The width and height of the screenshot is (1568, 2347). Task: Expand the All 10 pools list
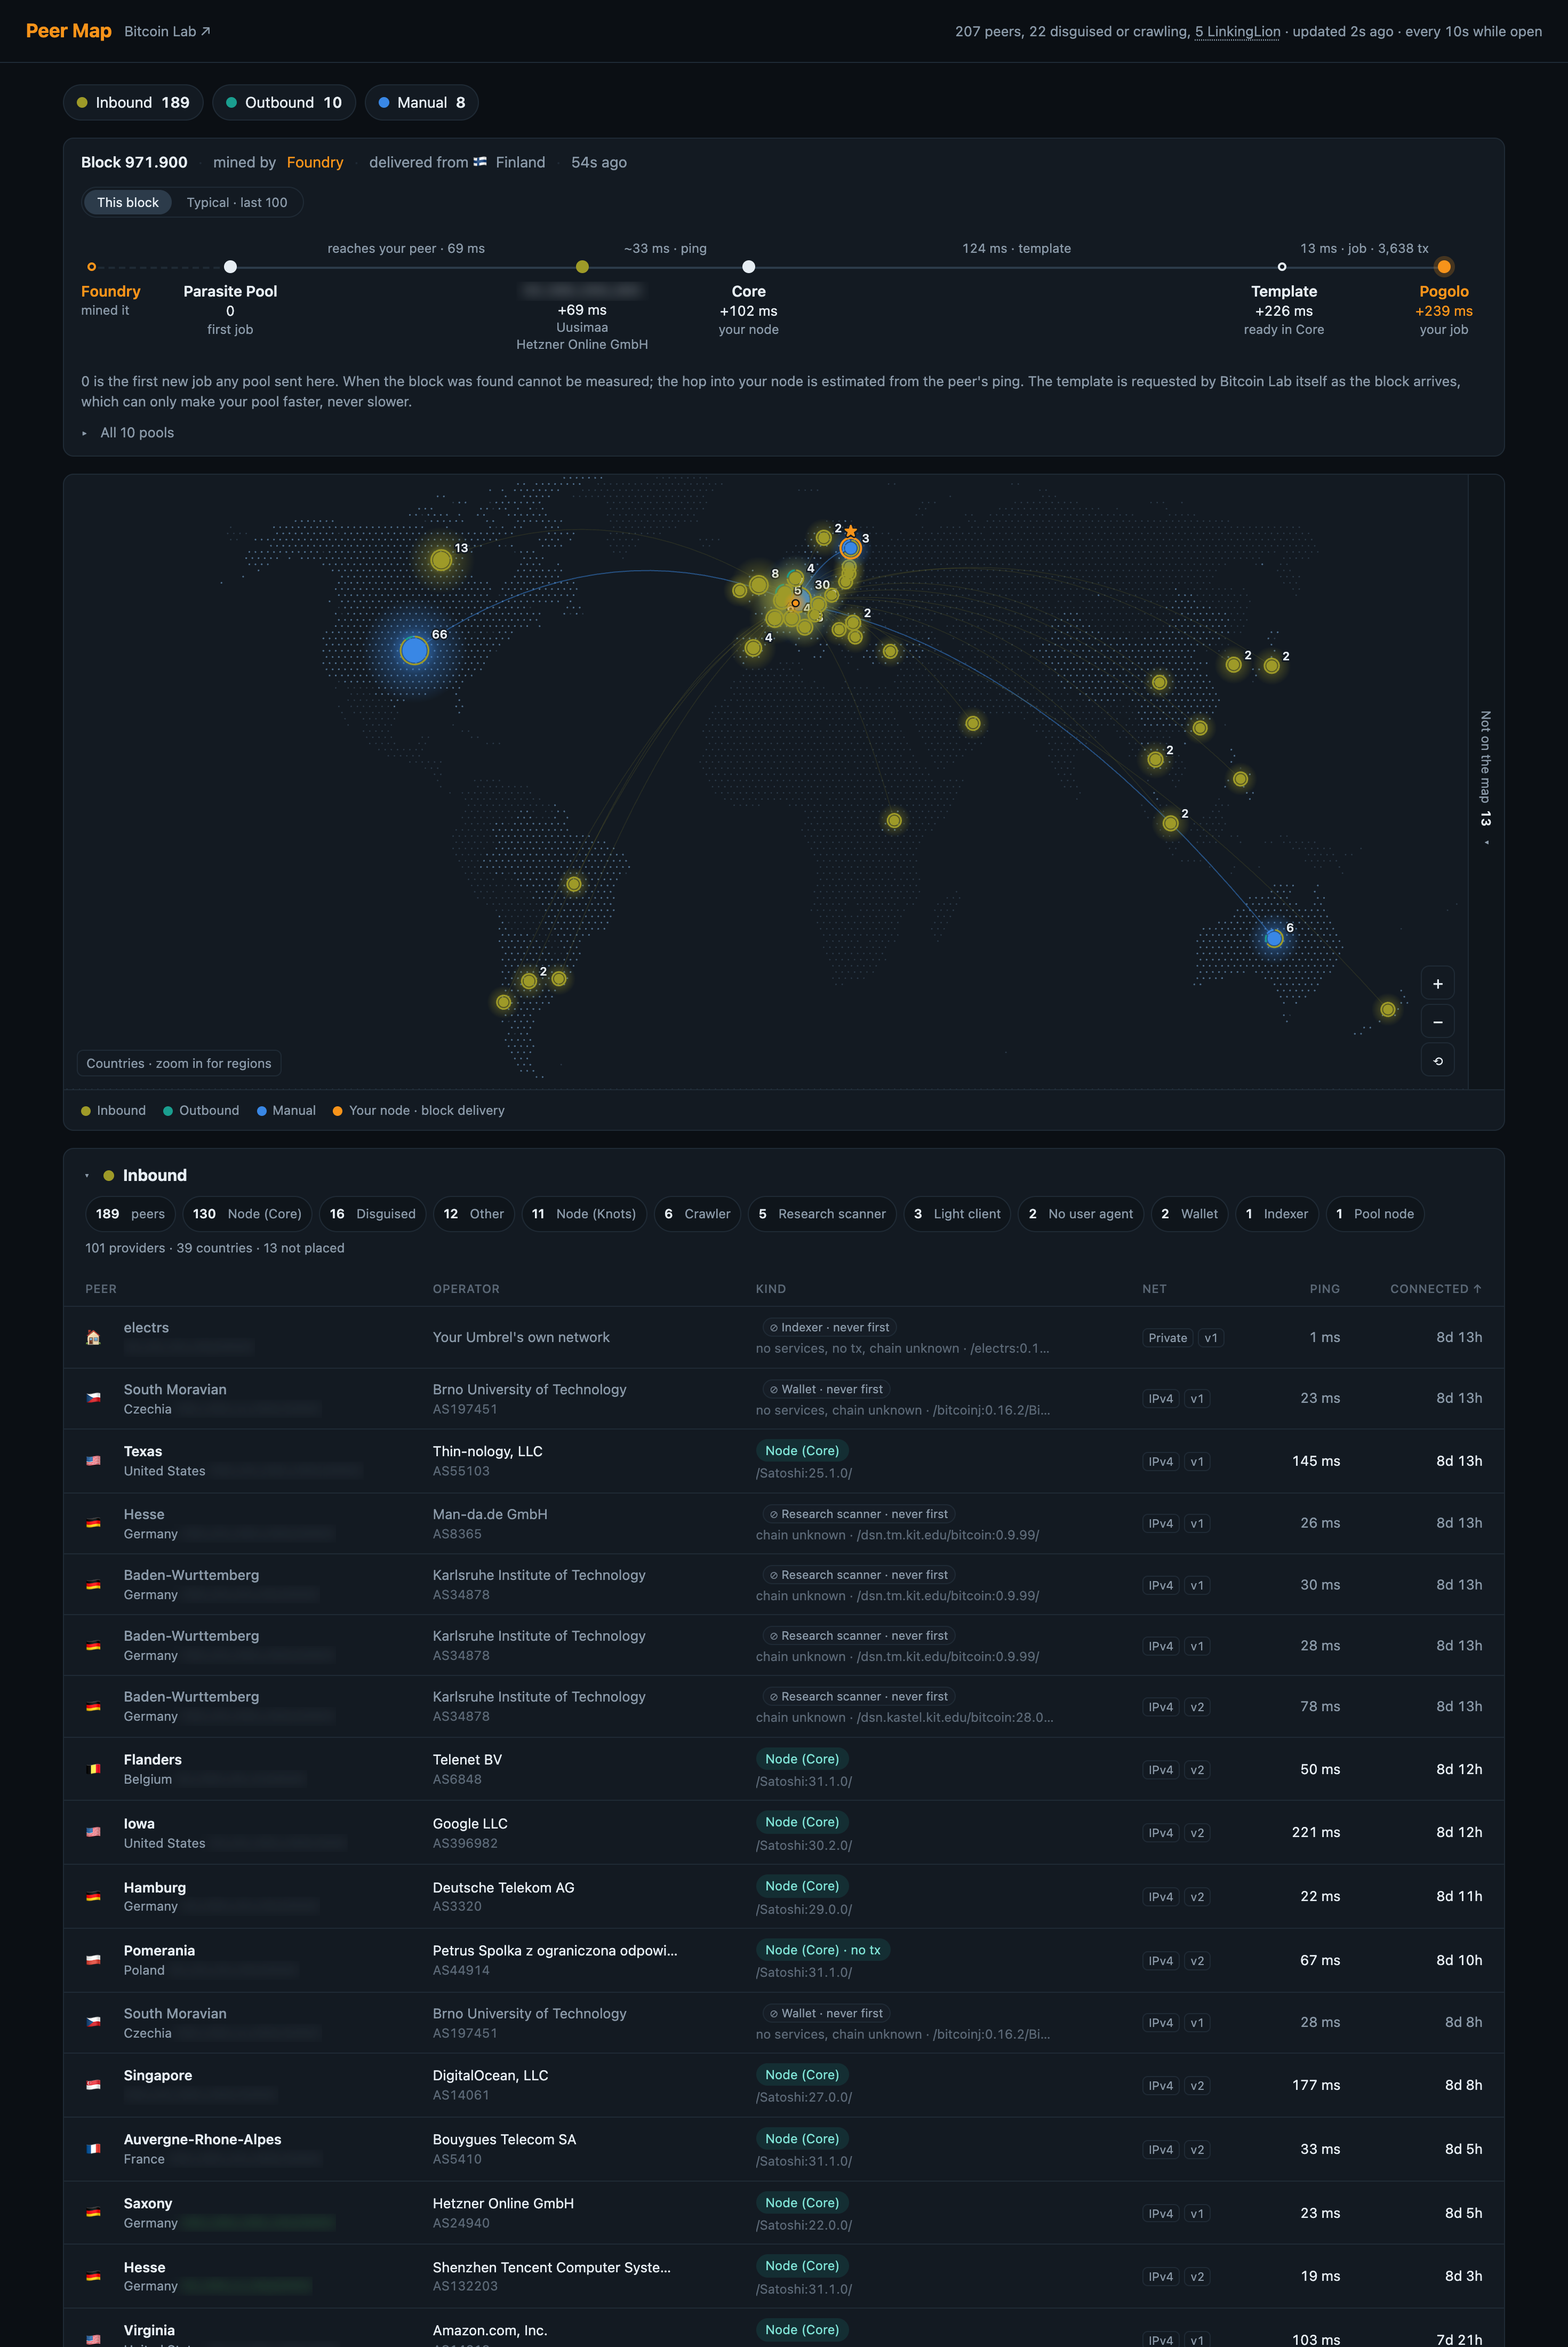coord(128,433)
